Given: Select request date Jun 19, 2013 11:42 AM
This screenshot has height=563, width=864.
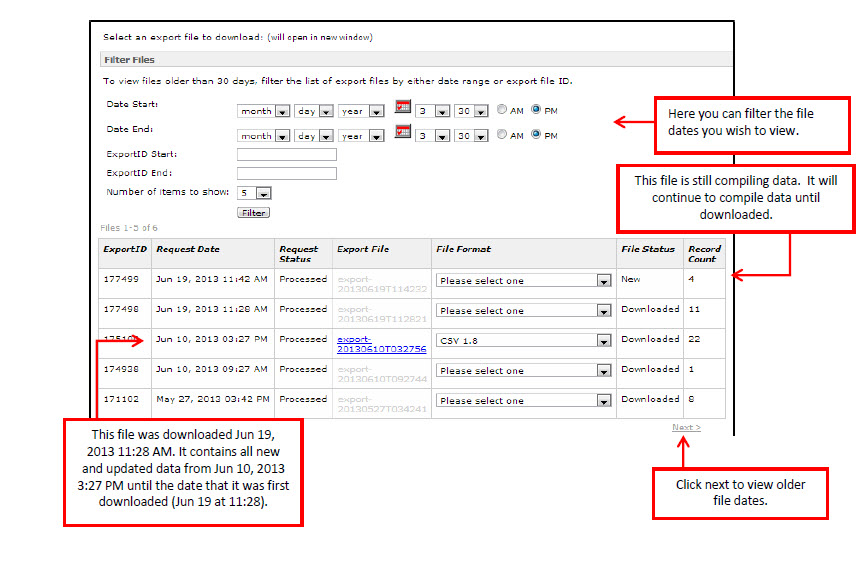Looking at the screenshot, I should pyautogui.click(x=212, y=279).
